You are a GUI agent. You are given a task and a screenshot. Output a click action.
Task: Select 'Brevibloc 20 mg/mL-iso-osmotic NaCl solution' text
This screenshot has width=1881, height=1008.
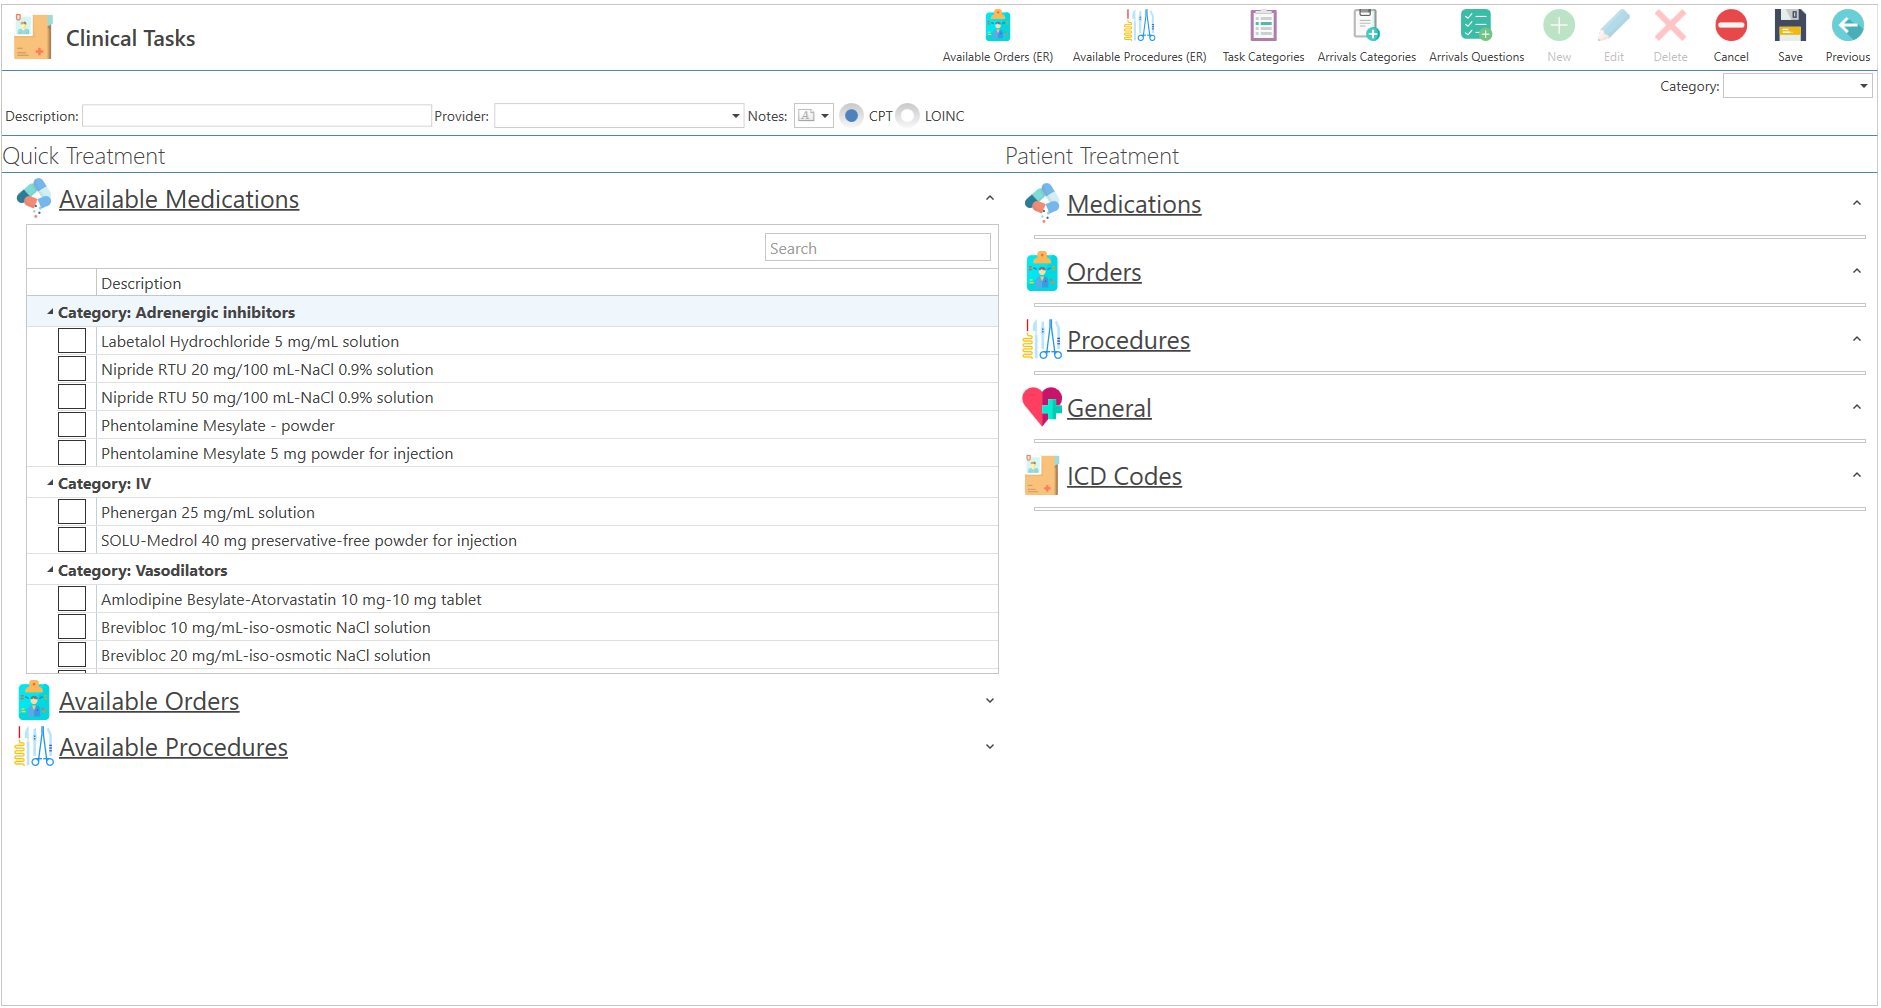pos(266,655)
